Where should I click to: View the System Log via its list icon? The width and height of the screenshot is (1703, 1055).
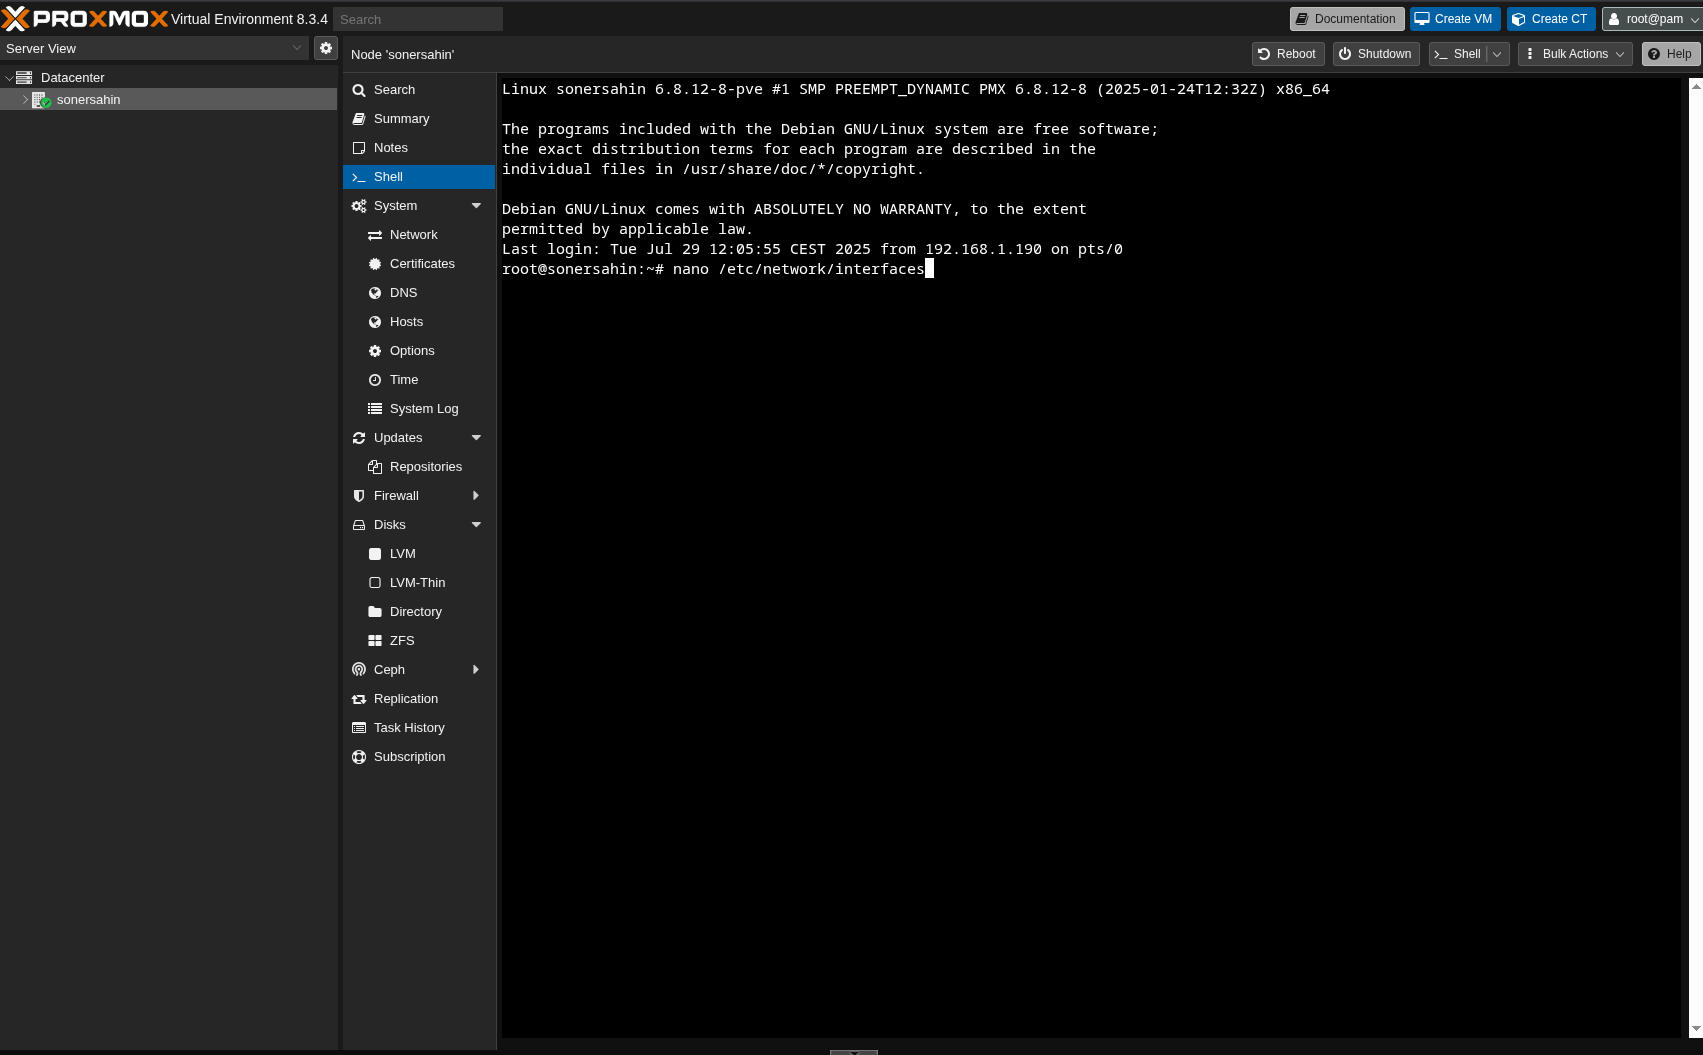point(374,408)
